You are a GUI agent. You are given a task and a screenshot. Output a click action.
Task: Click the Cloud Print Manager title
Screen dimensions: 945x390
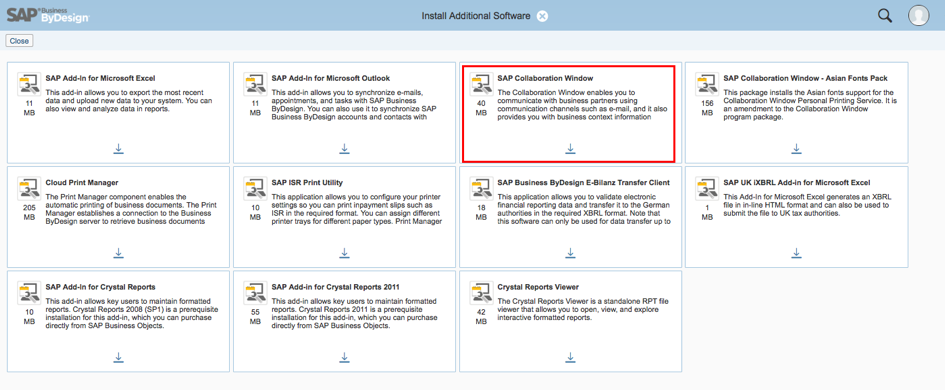tap(82, 183)
